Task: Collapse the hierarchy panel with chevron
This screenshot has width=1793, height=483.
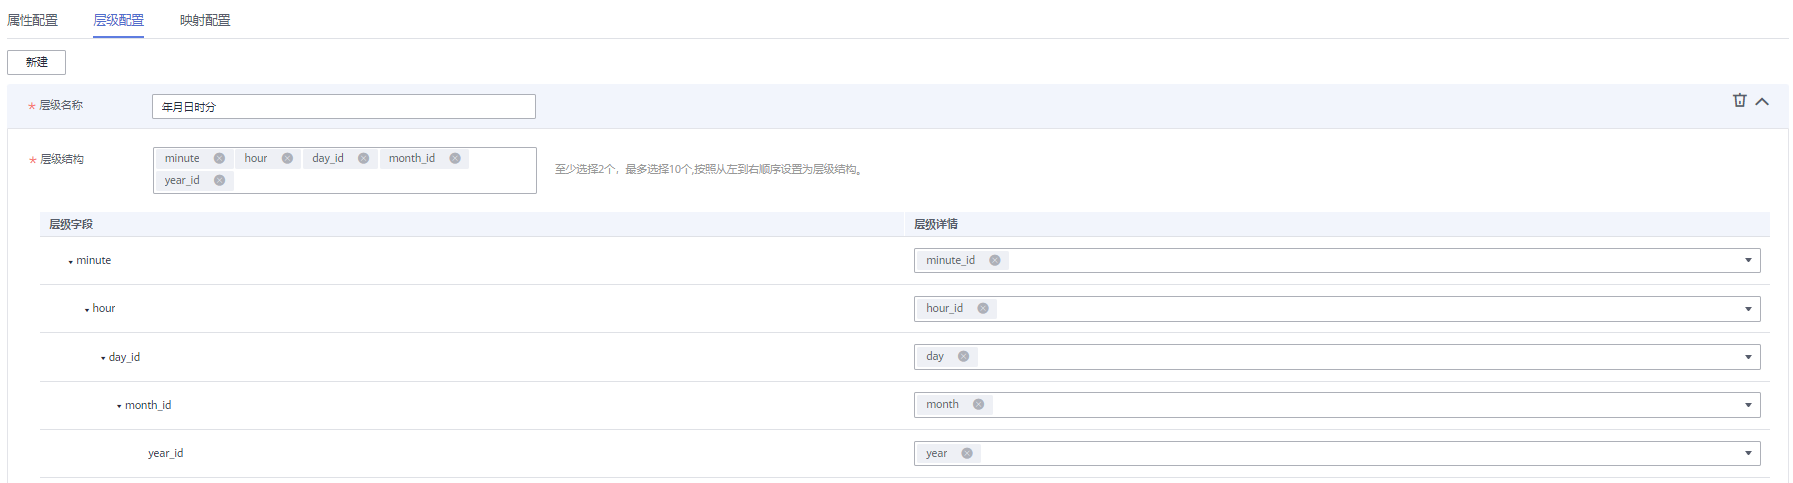Action: pyautogui.click(x=1762, y=101)
